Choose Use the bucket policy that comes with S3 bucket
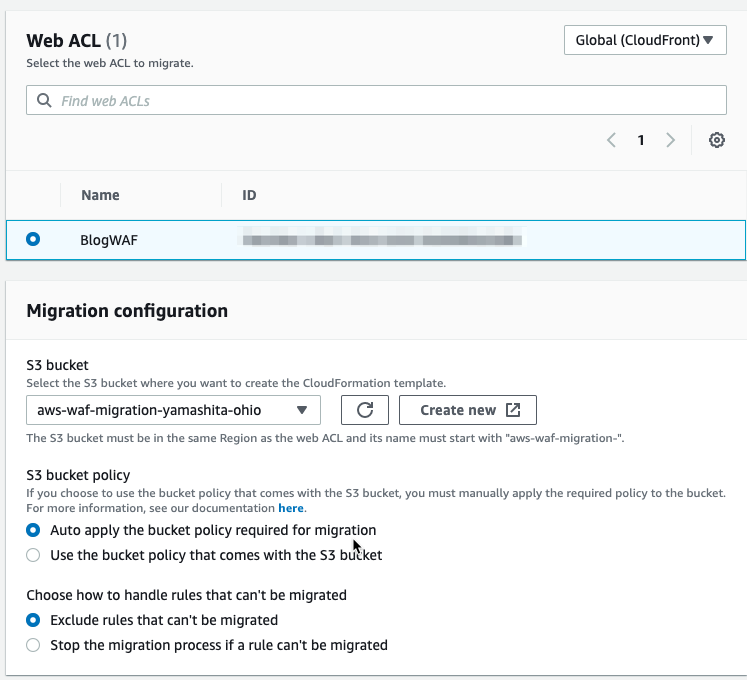 (x=33, y=555)
